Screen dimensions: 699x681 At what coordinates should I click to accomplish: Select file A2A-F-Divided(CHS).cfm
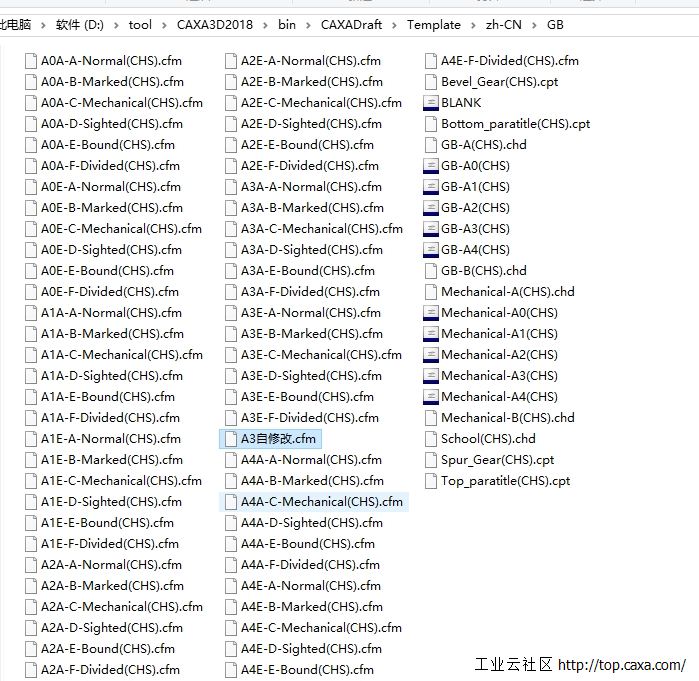coord(103,670)
